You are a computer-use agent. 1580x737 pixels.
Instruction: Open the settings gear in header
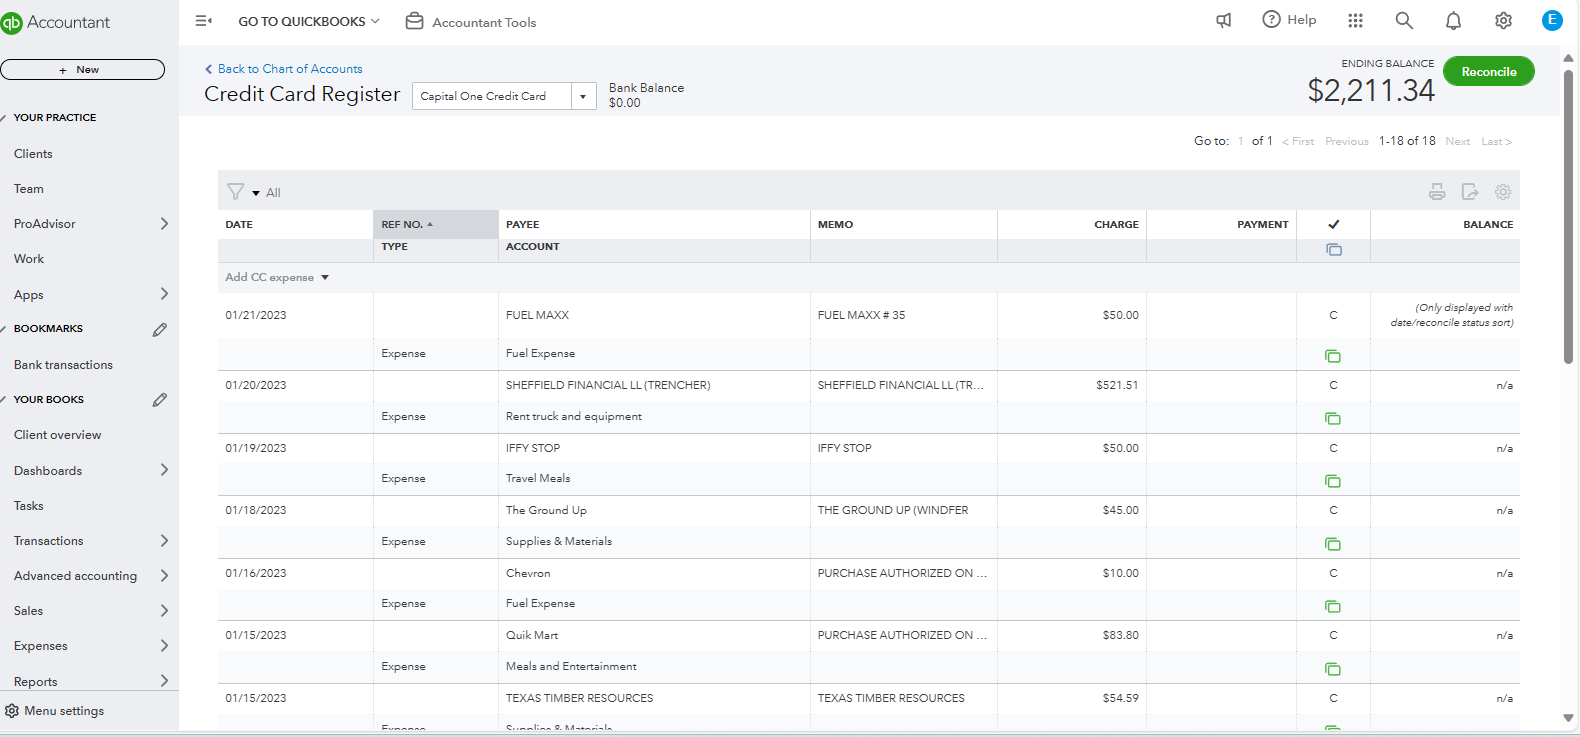1503,20
